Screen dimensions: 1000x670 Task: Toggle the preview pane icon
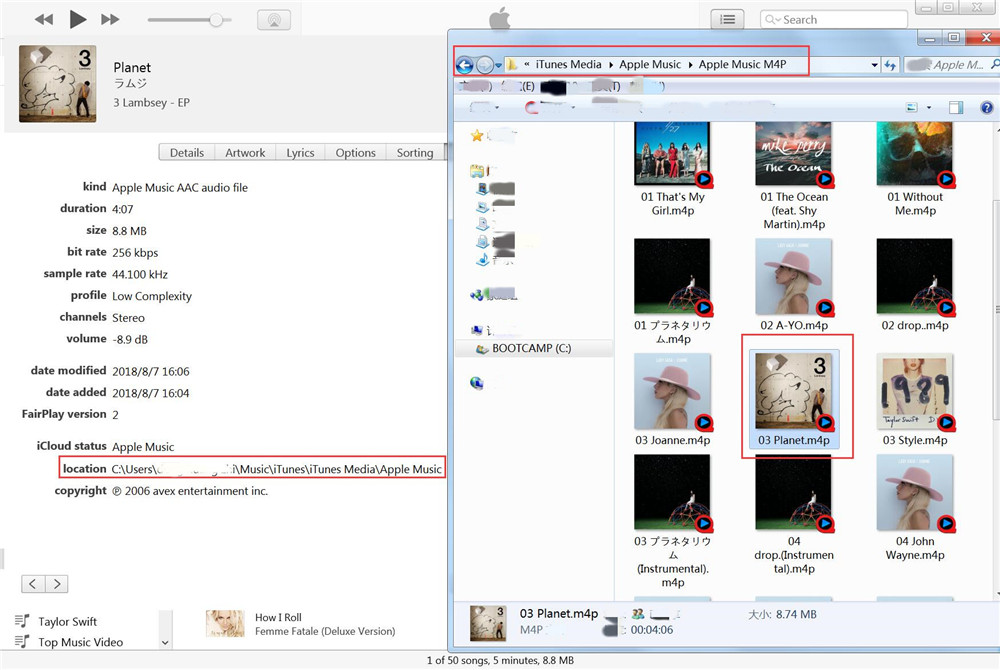click(955, 108)
